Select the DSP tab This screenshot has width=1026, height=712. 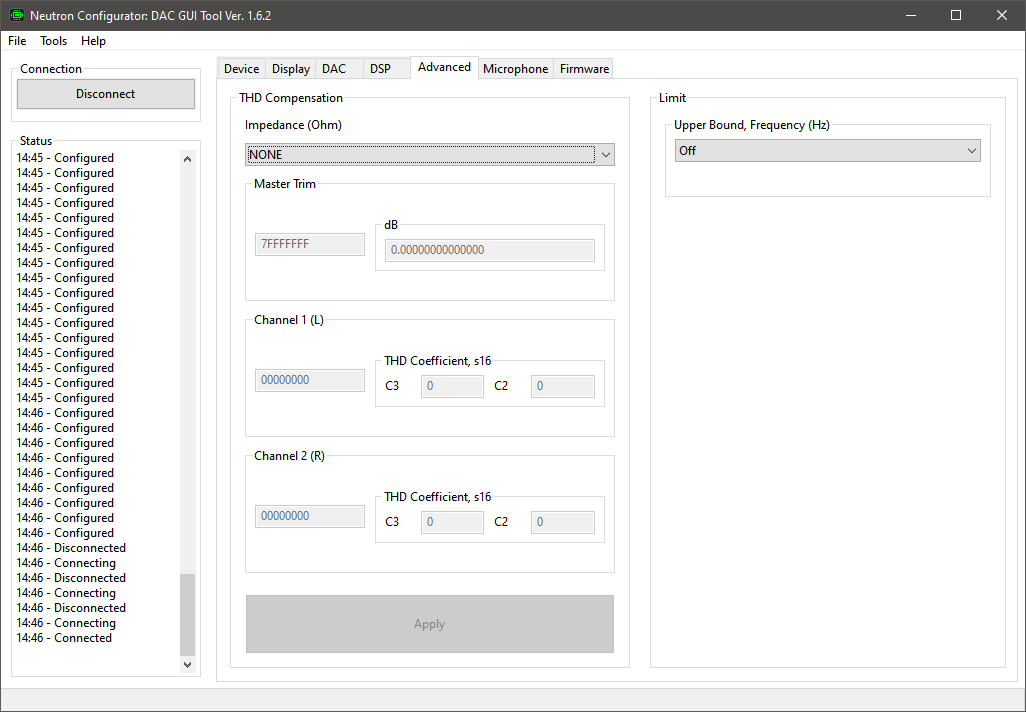(x=380, y=69)
